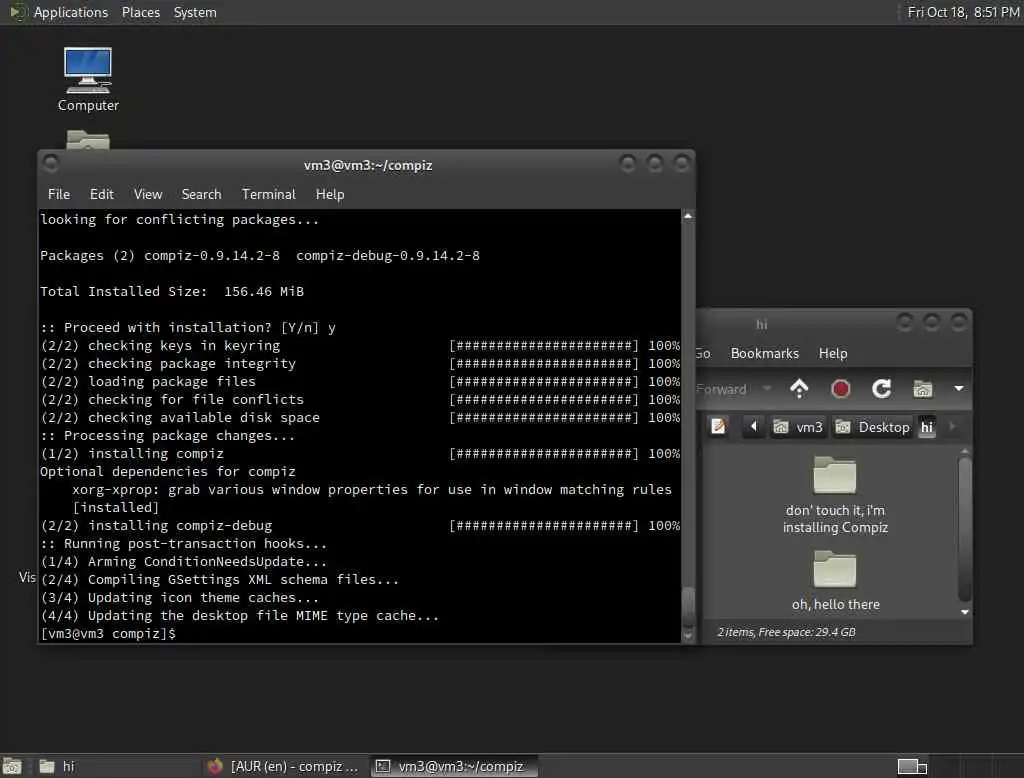Screen dimensions: 1024x778
Task: Go up to parent folder
Action: coord(799,389)
